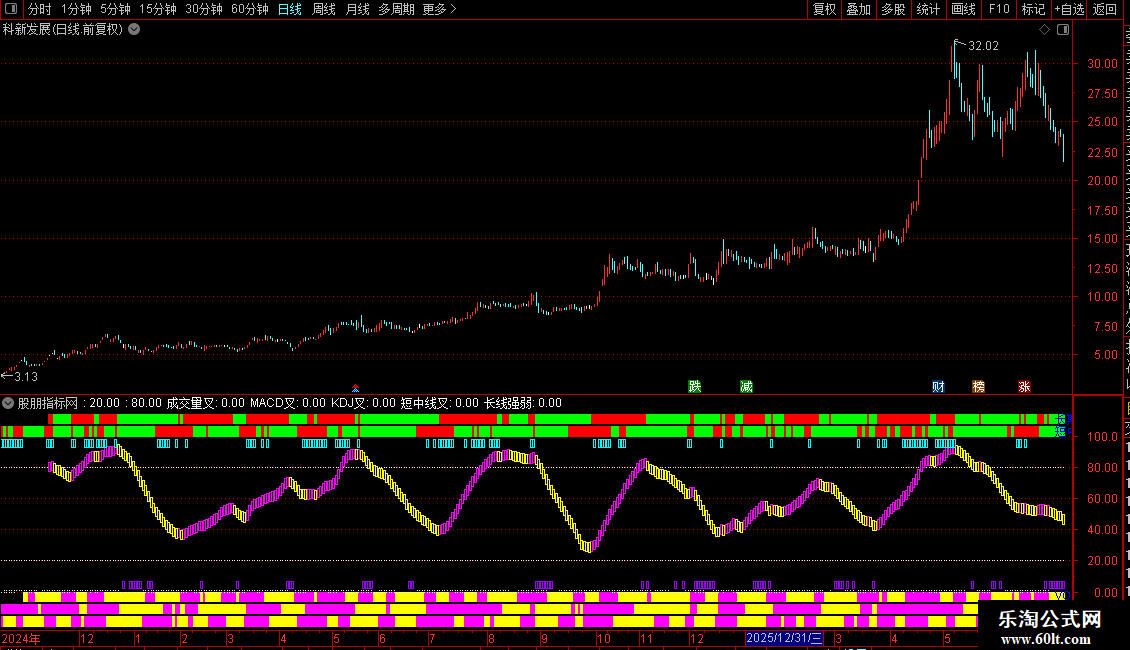Click the MACD叉: 0.00 indicator value
The width and height of the screenshot is (1130, 650).
point(288,403)
